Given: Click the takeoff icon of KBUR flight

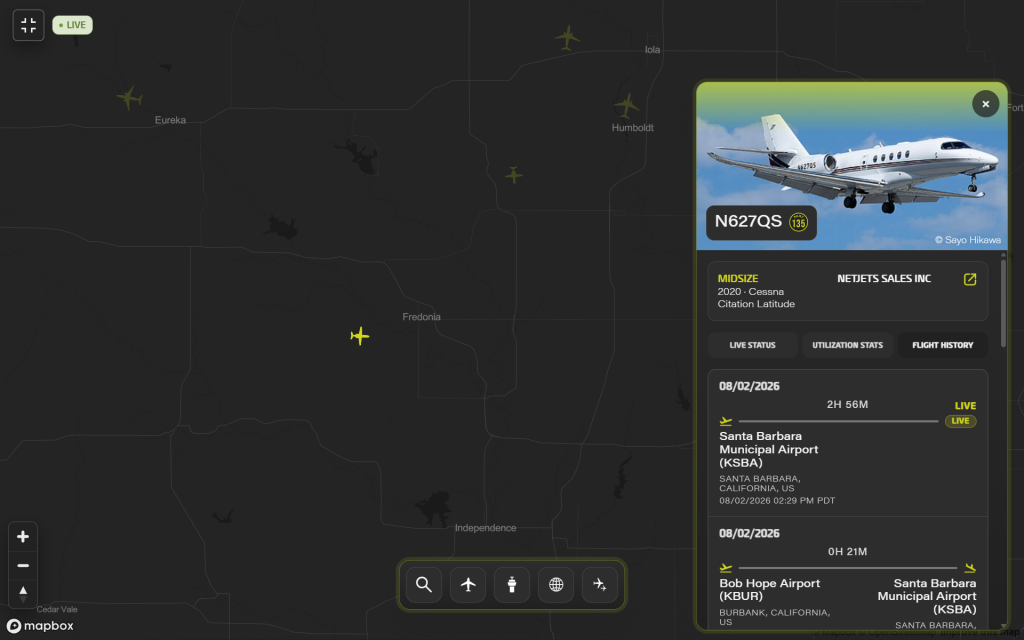Looking at the screenshot, I should (726, 568).
